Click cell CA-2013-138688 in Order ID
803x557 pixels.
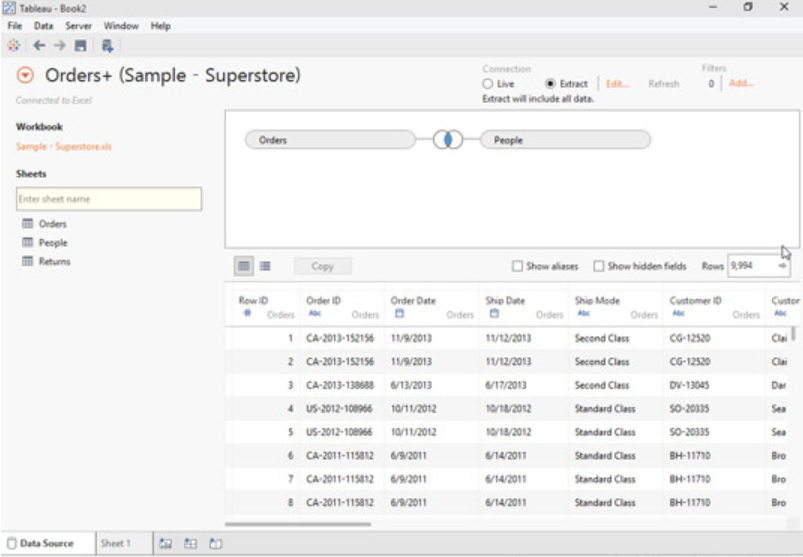click(340, 385)
